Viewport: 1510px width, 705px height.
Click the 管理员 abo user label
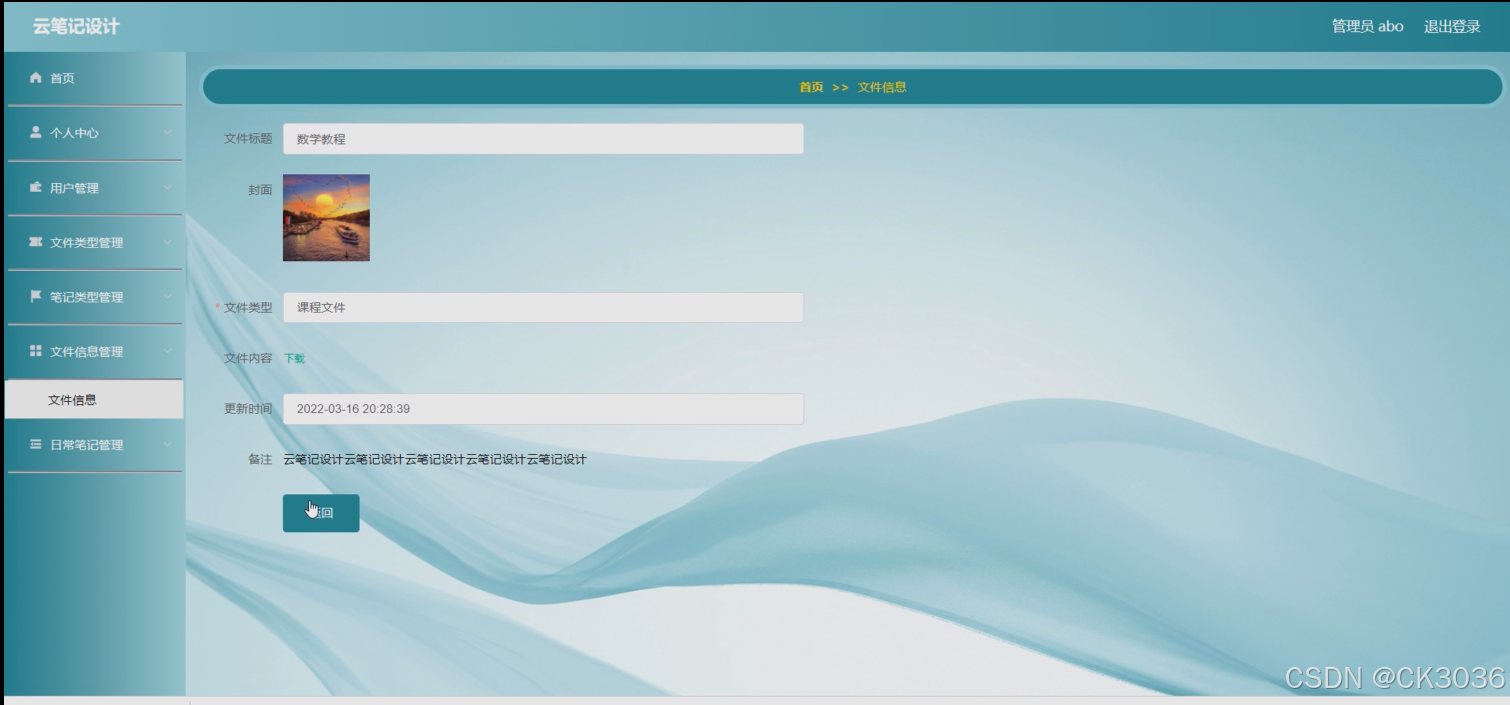(x=1367, y=27)
